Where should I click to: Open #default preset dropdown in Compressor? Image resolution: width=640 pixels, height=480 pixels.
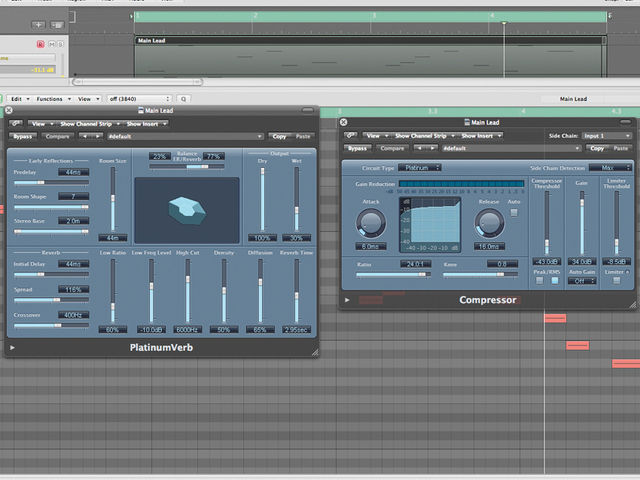[511, 148]
